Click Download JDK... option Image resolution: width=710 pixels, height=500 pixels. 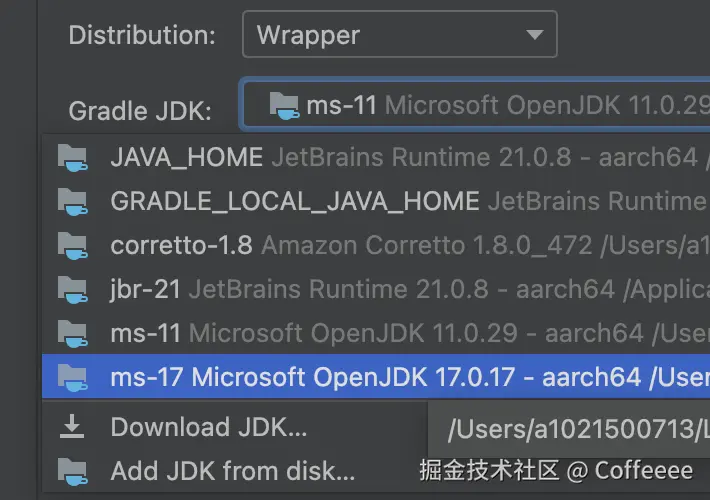pyautogui.click(x=208, y=427)
